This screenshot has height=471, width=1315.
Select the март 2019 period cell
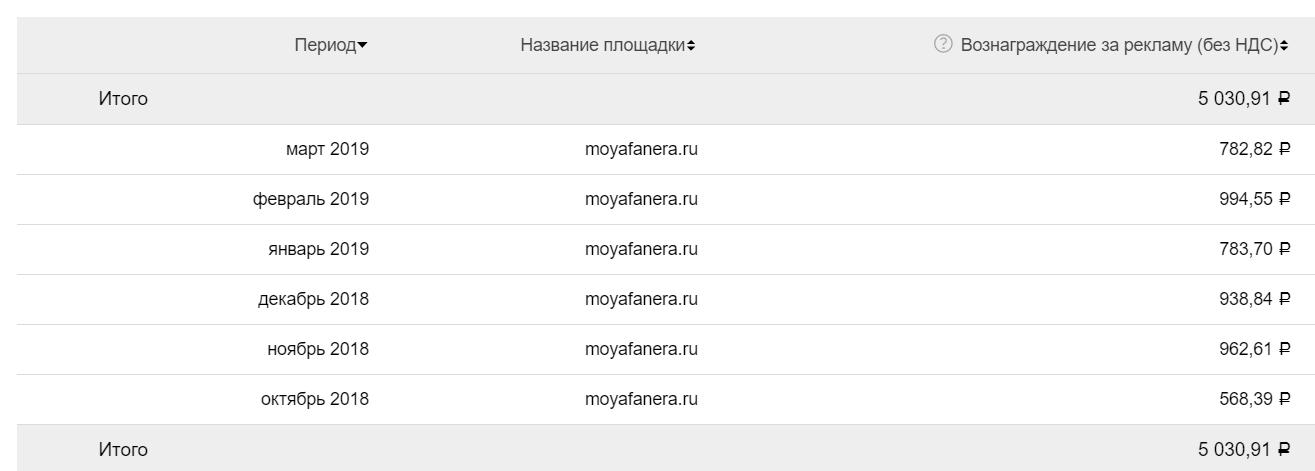coord(327,149)
